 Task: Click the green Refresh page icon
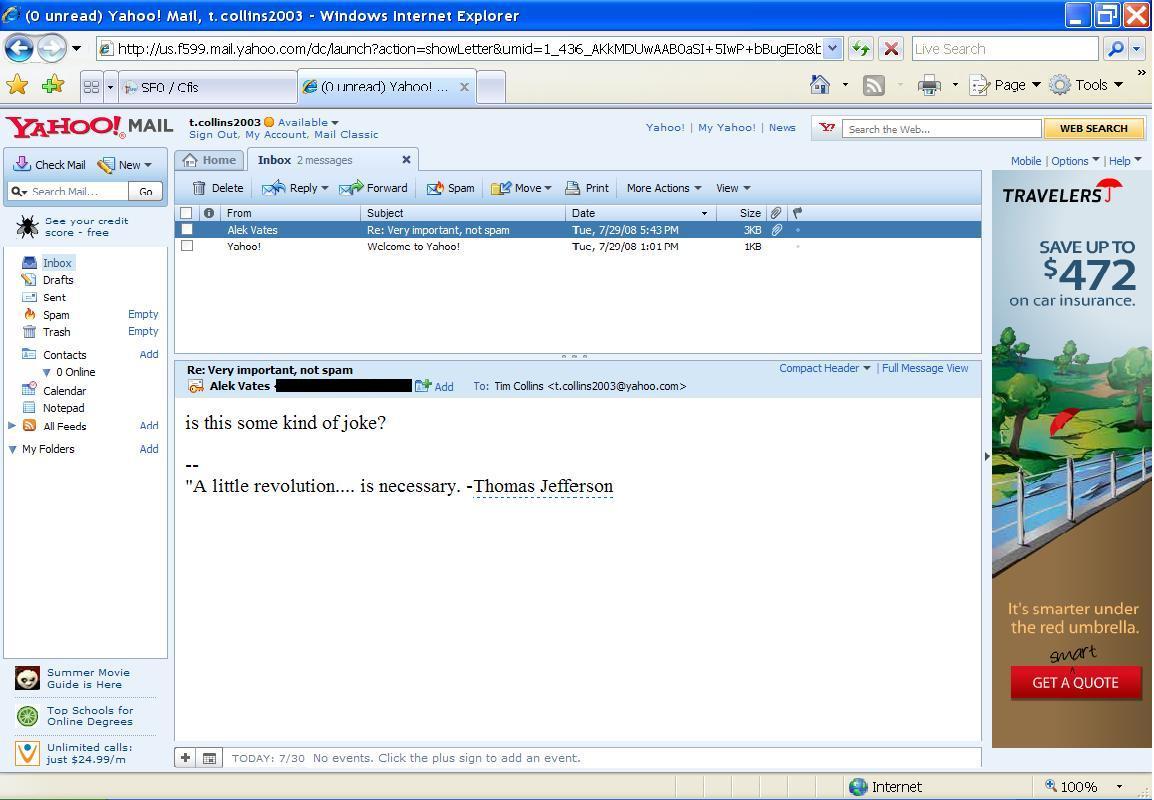point(860,49)
